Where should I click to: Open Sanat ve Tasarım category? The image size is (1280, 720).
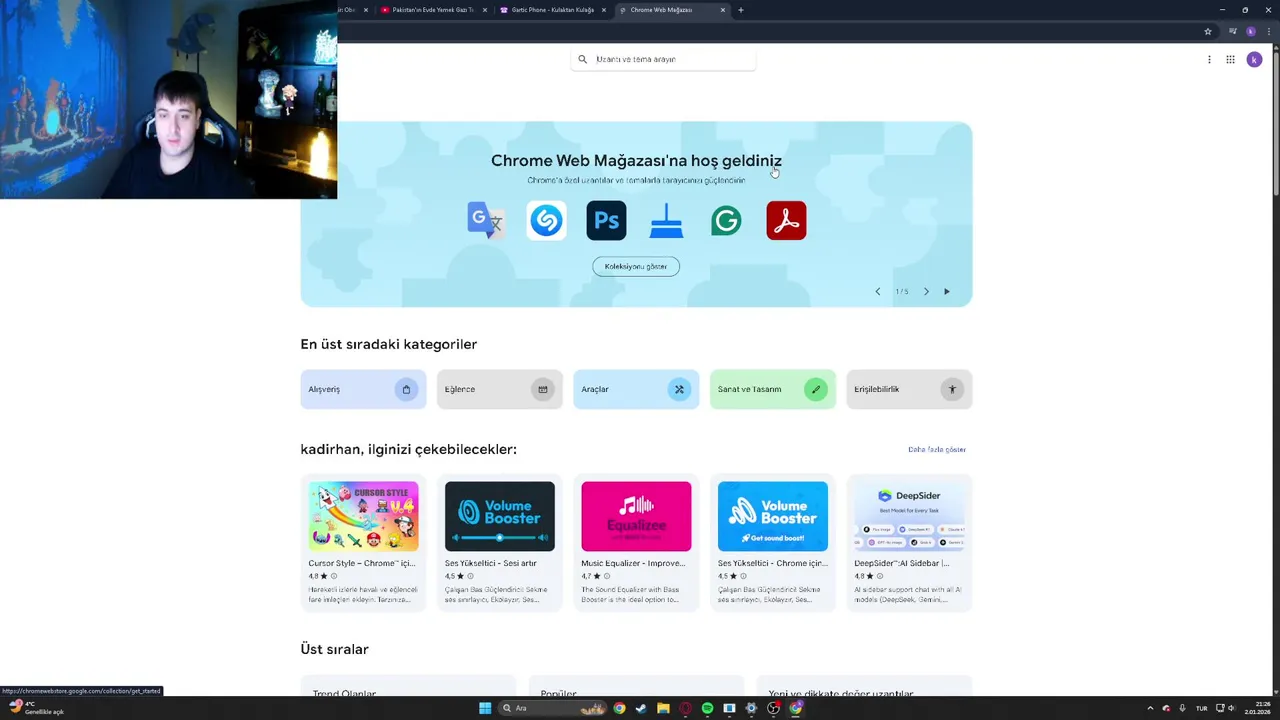772,389
